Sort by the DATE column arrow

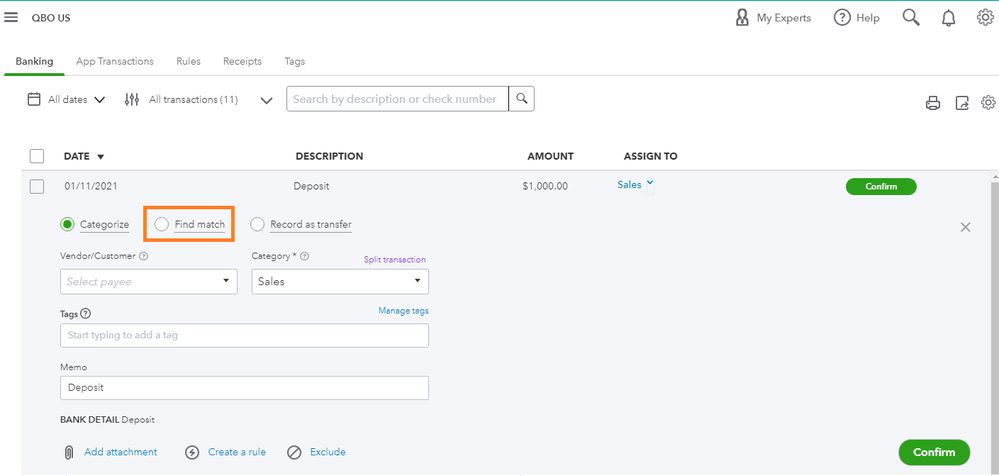[x=101, y=157]
